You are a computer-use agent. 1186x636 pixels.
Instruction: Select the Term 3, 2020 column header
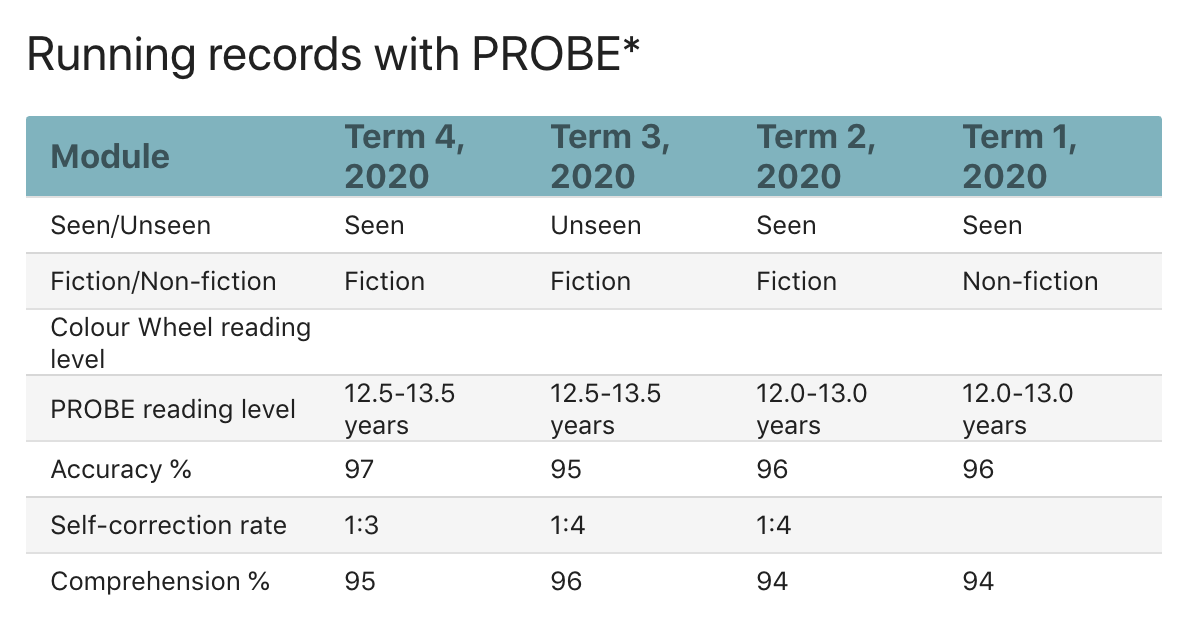(610, 157)
